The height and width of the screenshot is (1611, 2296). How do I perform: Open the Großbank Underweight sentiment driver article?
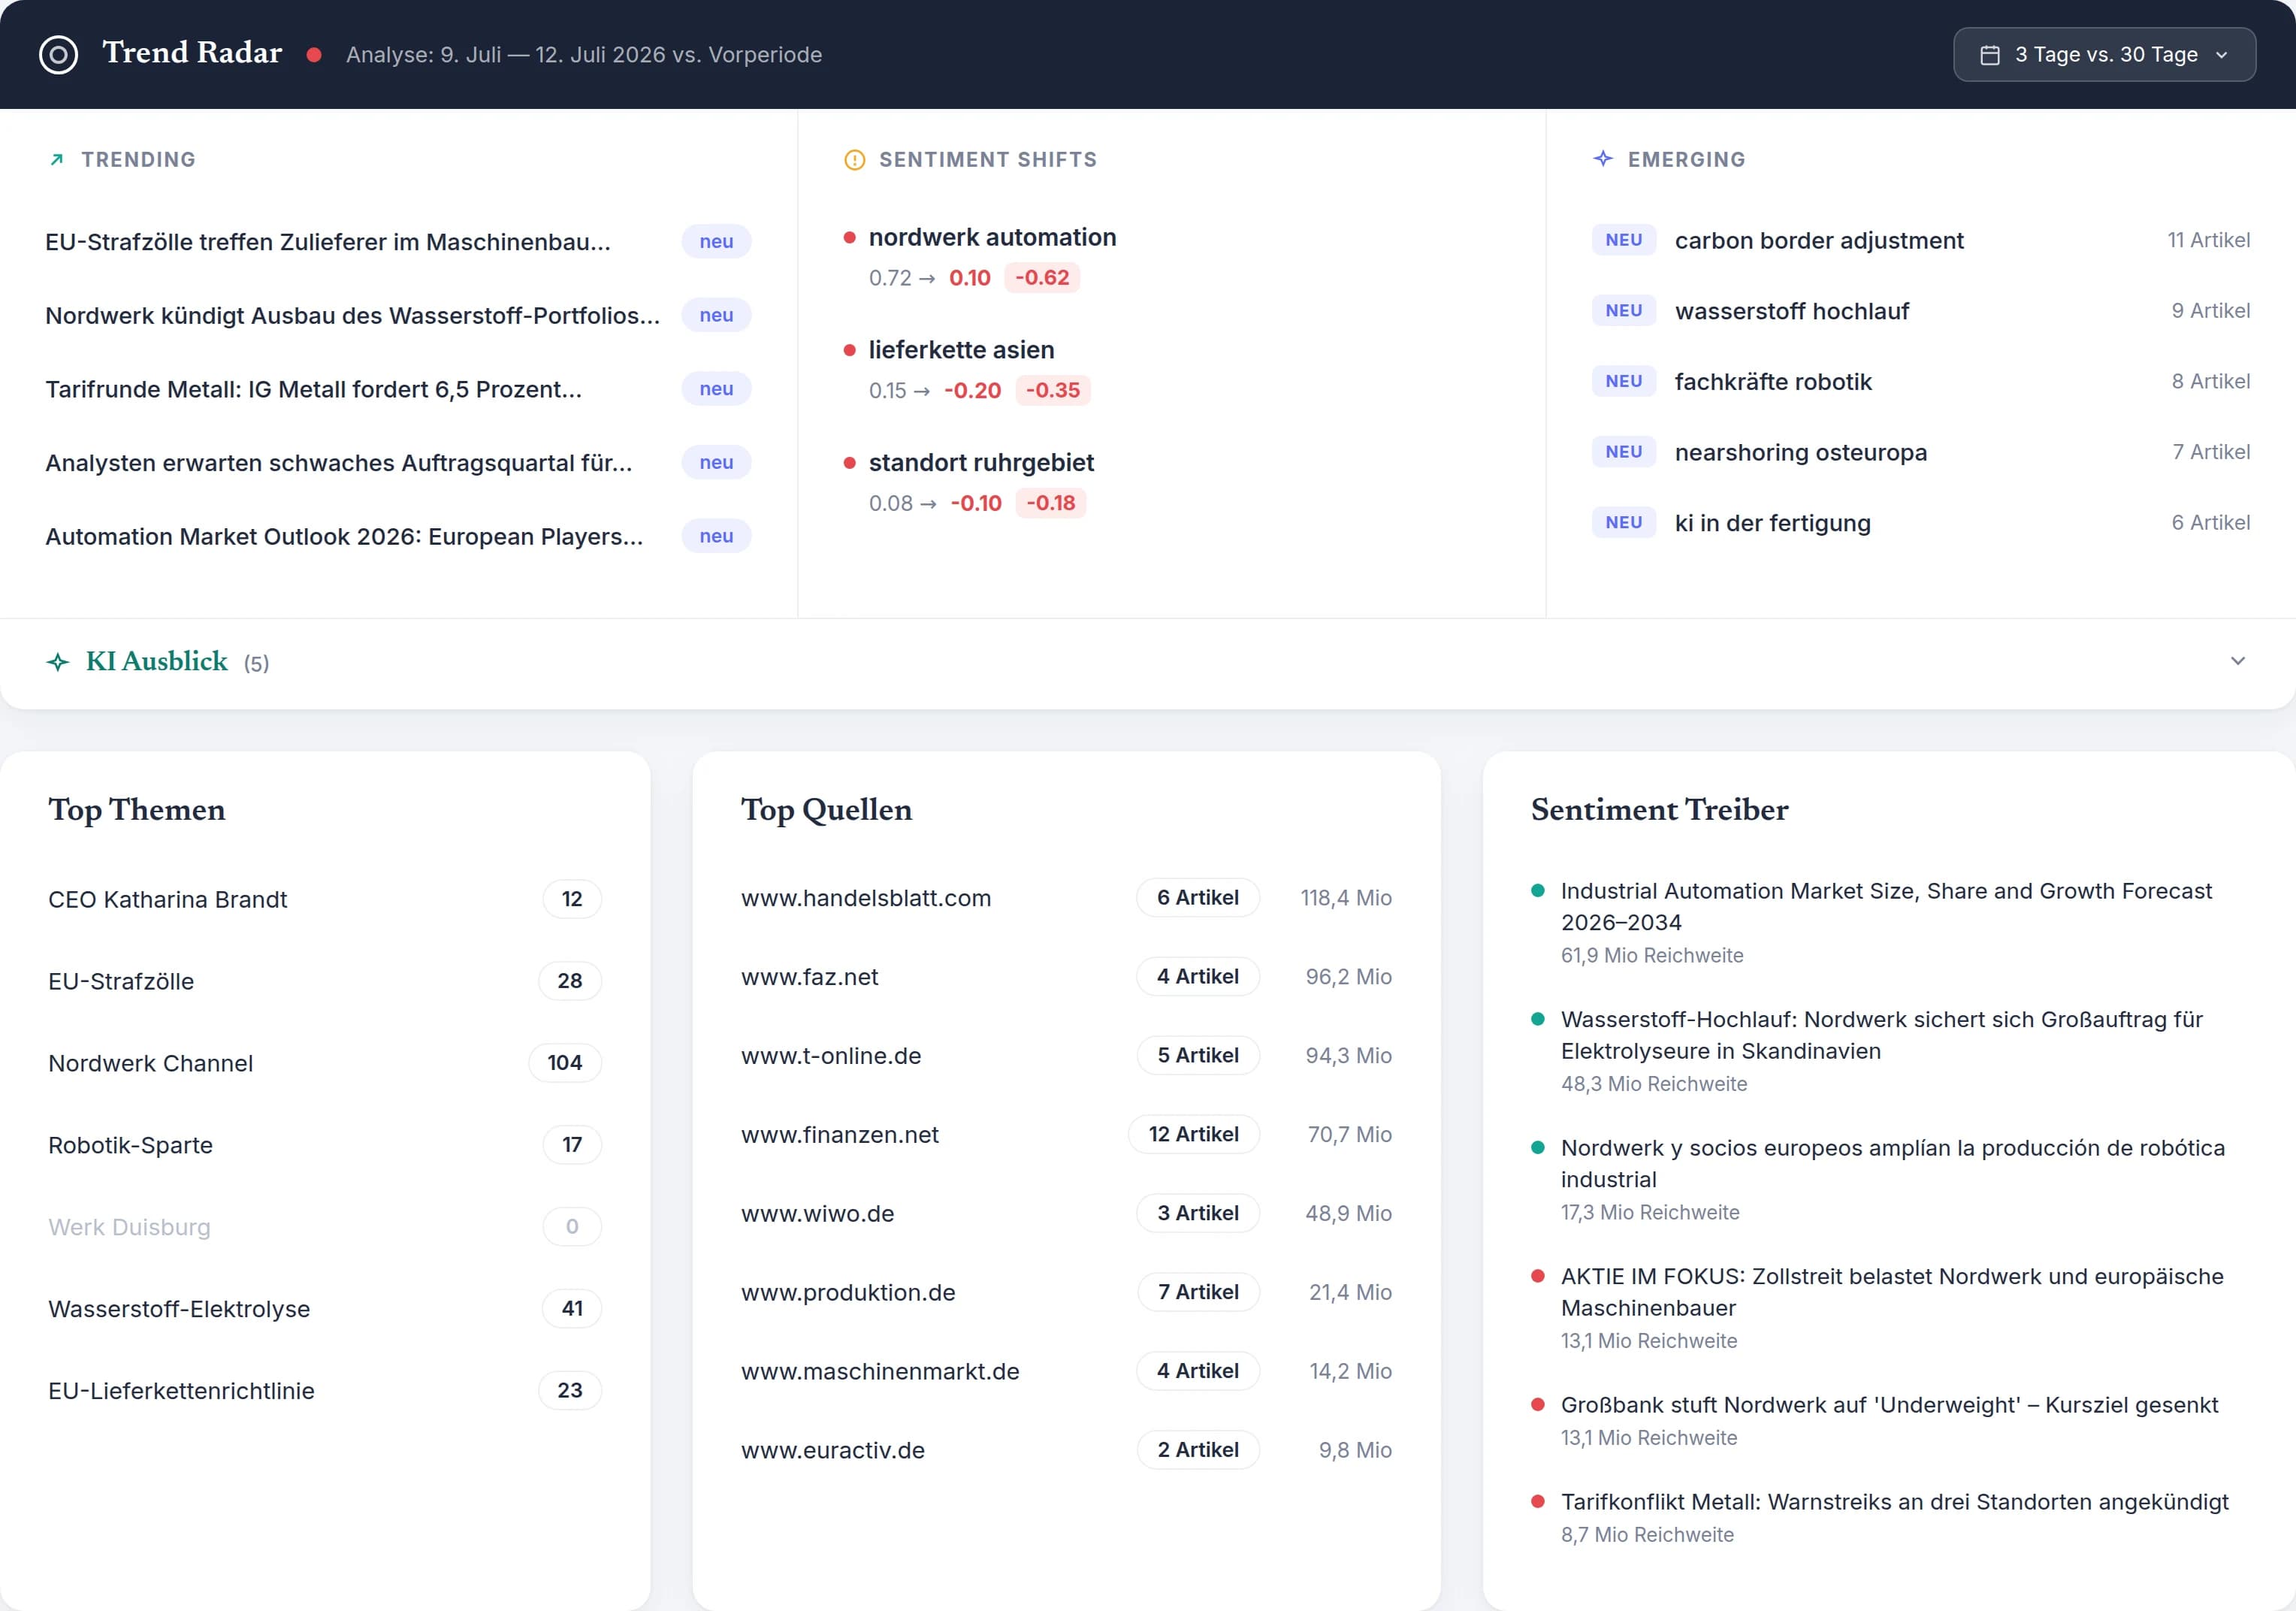point(1889,1405)
